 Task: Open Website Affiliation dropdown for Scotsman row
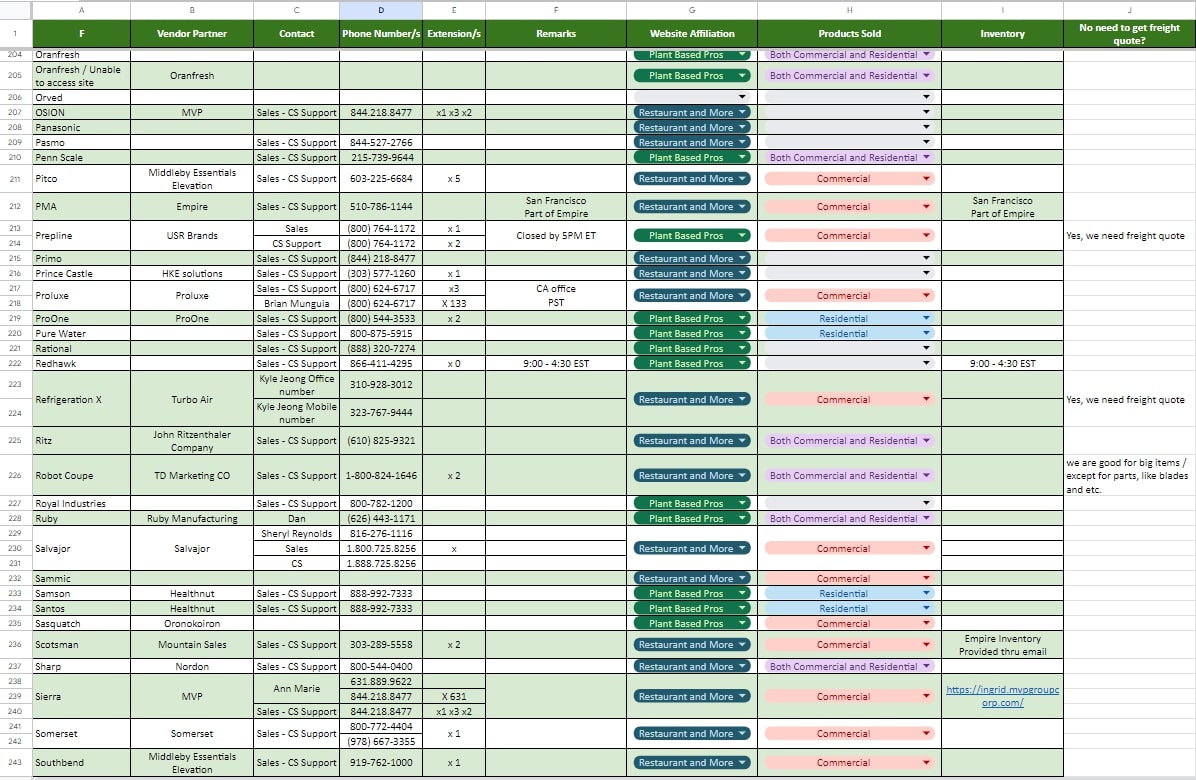pyautogui.click(x=692, y=644)
